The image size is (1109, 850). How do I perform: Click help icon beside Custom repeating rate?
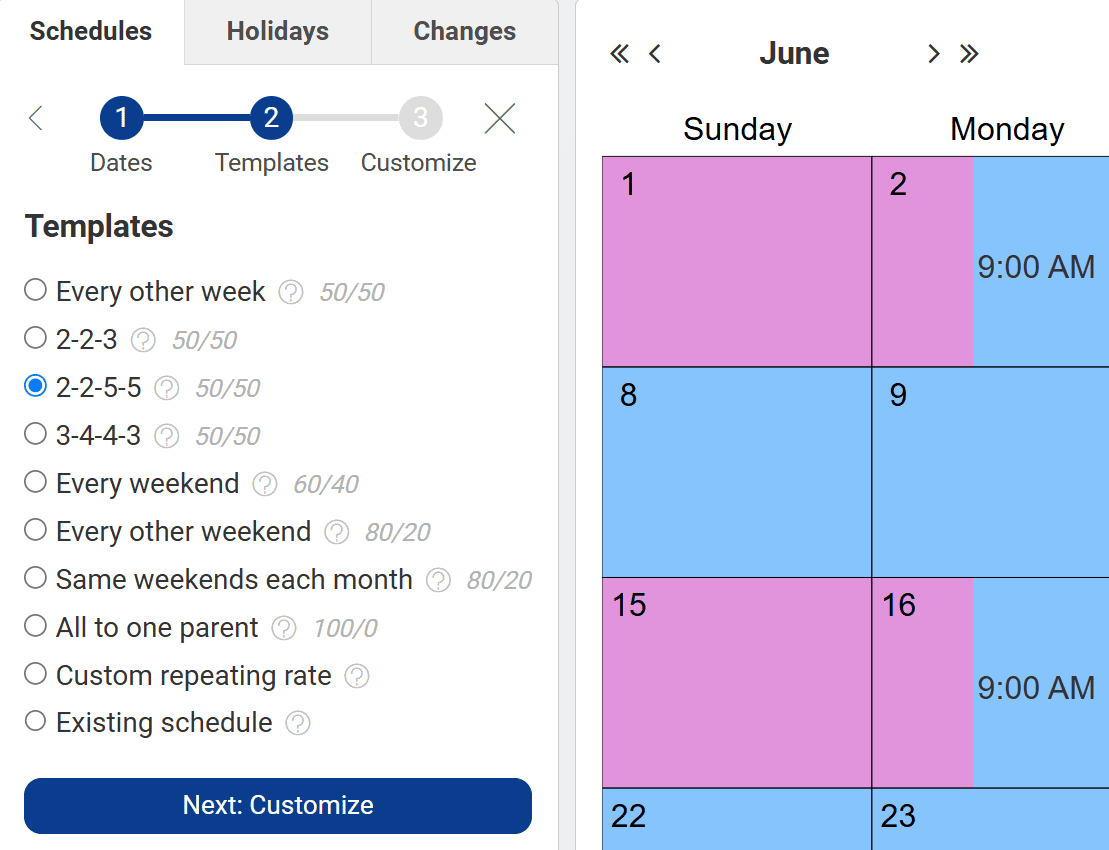point(357,676)
